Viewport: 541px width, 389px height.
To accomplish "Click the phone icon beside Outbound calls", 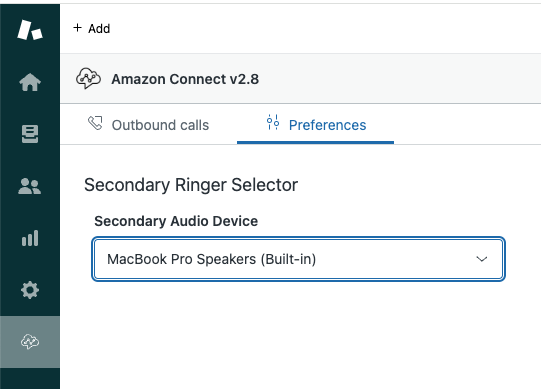I will (95, 123).
